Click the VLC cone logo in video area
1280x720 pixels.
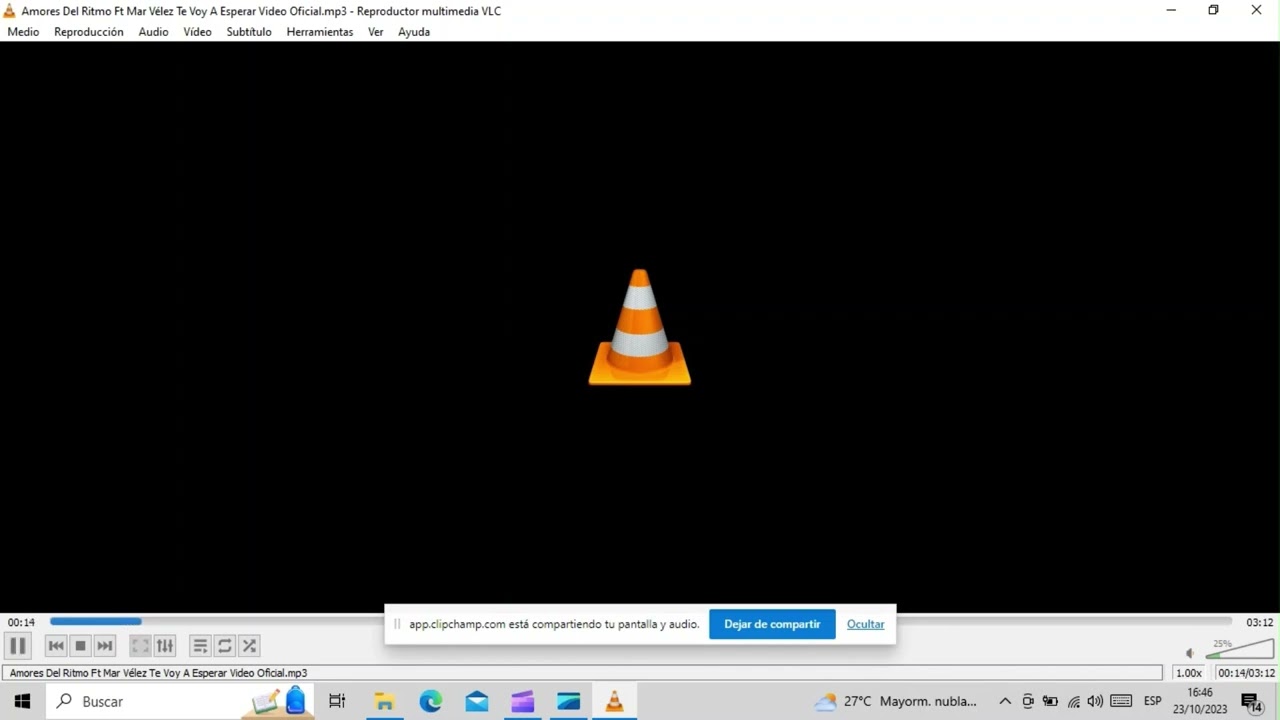640,327
